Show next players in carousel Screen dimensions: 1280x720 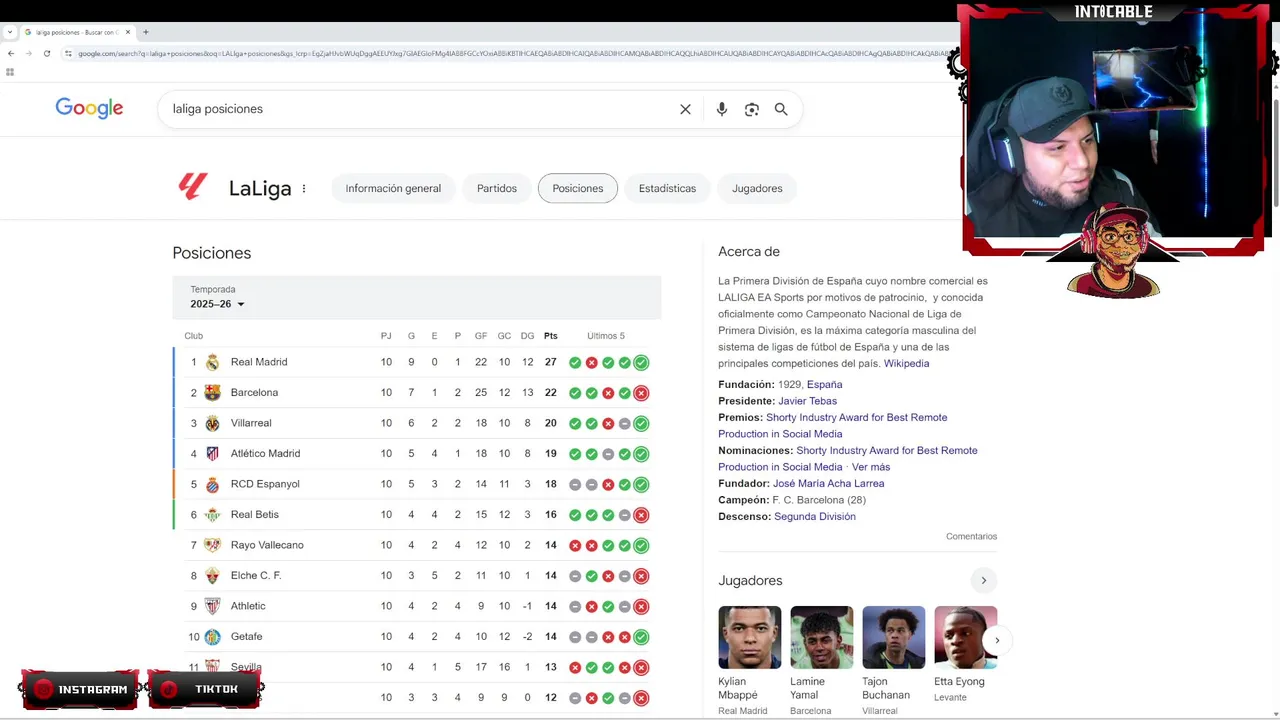pos(997,640)
